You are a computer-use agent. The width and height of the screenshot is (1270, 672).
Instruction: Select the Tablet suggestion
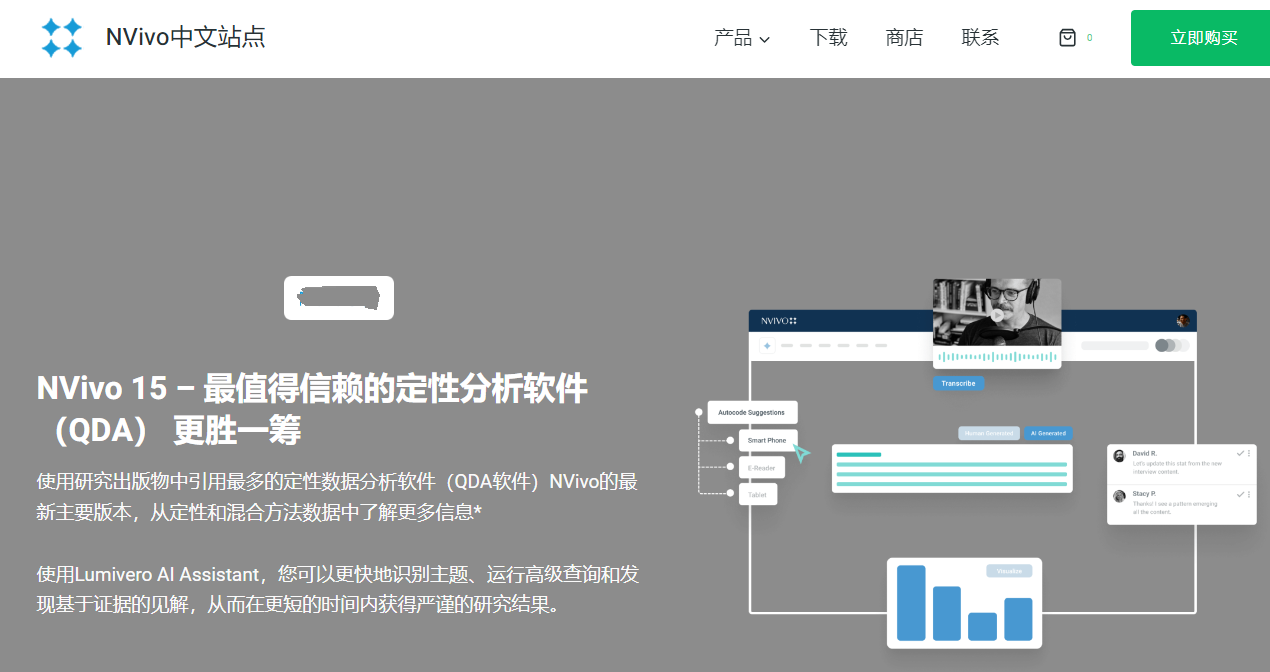tap(758, 494)
